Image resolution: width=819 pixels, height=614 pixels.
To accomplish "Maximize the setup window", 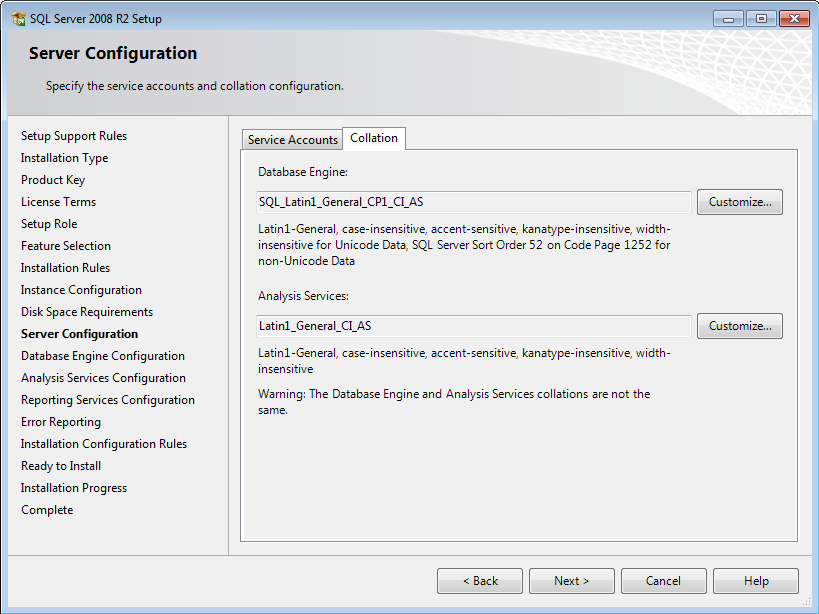I will point(762,19).
